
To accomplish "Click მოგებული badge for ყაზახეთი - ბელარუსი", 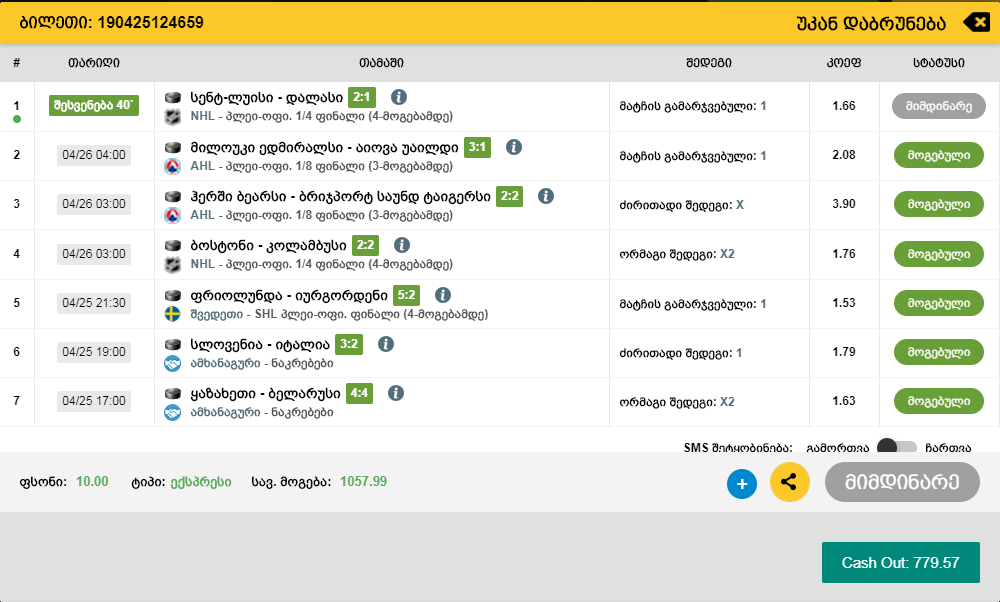I will tap(939, 401).
